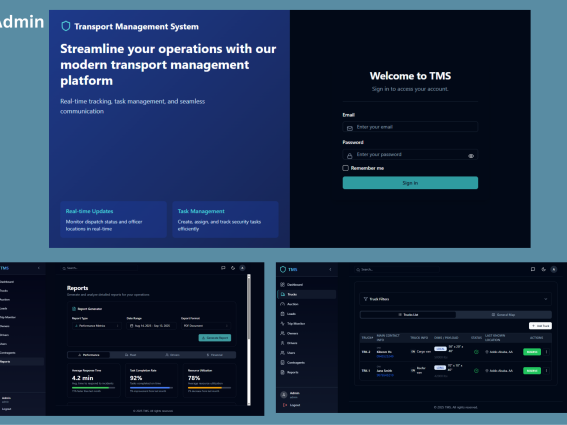The image size is (567, 425).
Task: Click Users icon in Trucks screen sidebar
Action: [x=282, y=353]
